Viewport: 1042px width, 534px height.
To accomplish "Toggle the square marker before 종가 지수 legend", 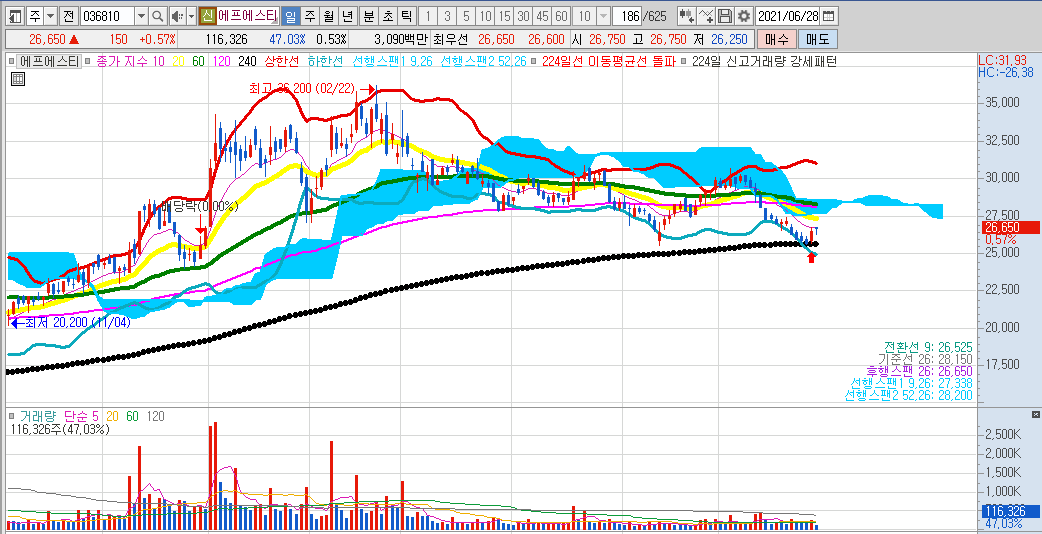I will (88, 61).
